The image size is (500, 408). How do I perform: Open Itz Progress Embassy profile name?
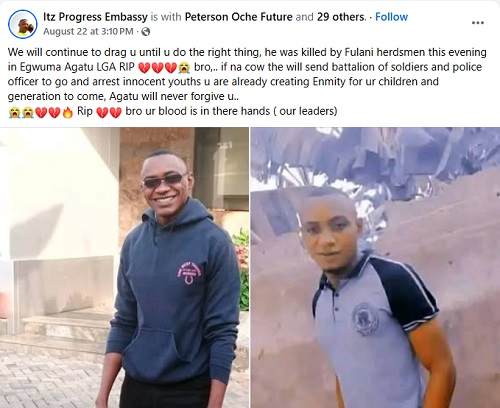[95, 17]
